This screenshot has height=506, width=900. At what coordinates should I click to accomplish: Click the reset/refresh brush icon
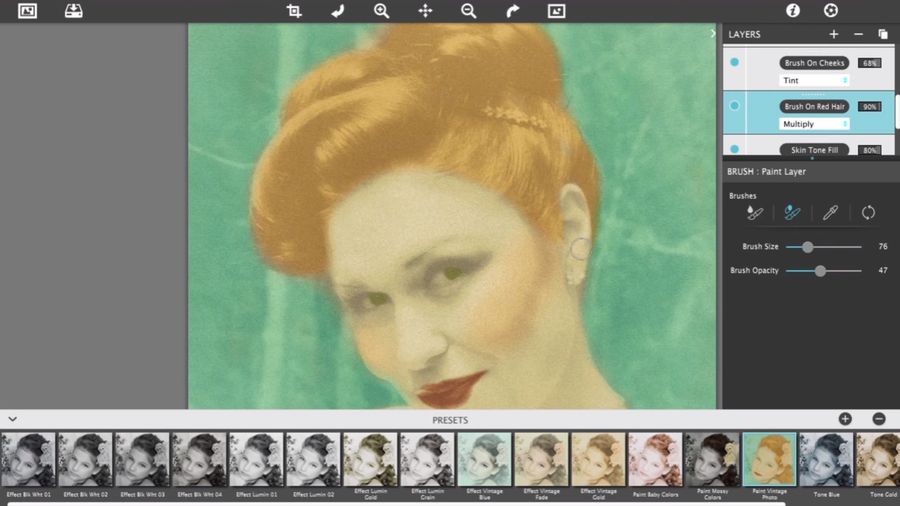tap(868, 213)
